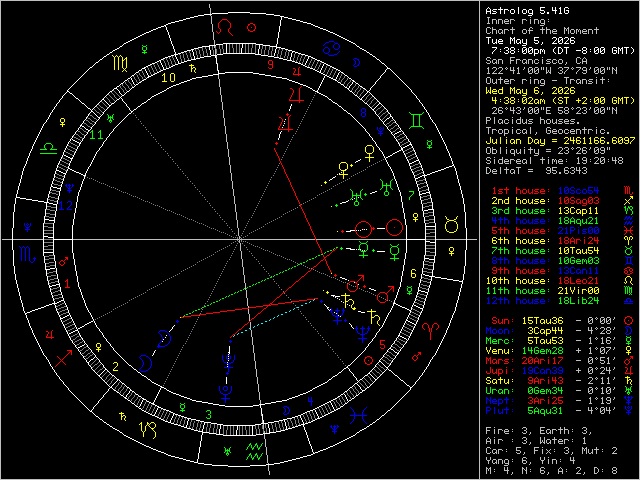The image size is (640, 480).
Task: Select house number 7 on the chart wheel
Action: [411, 196]
